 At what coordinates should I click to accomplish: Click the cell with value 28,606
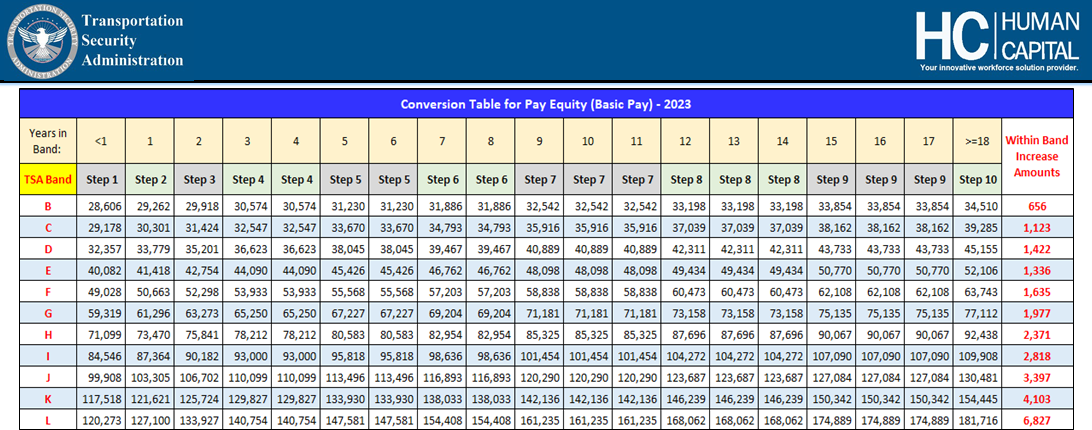(x=101, y=206)
